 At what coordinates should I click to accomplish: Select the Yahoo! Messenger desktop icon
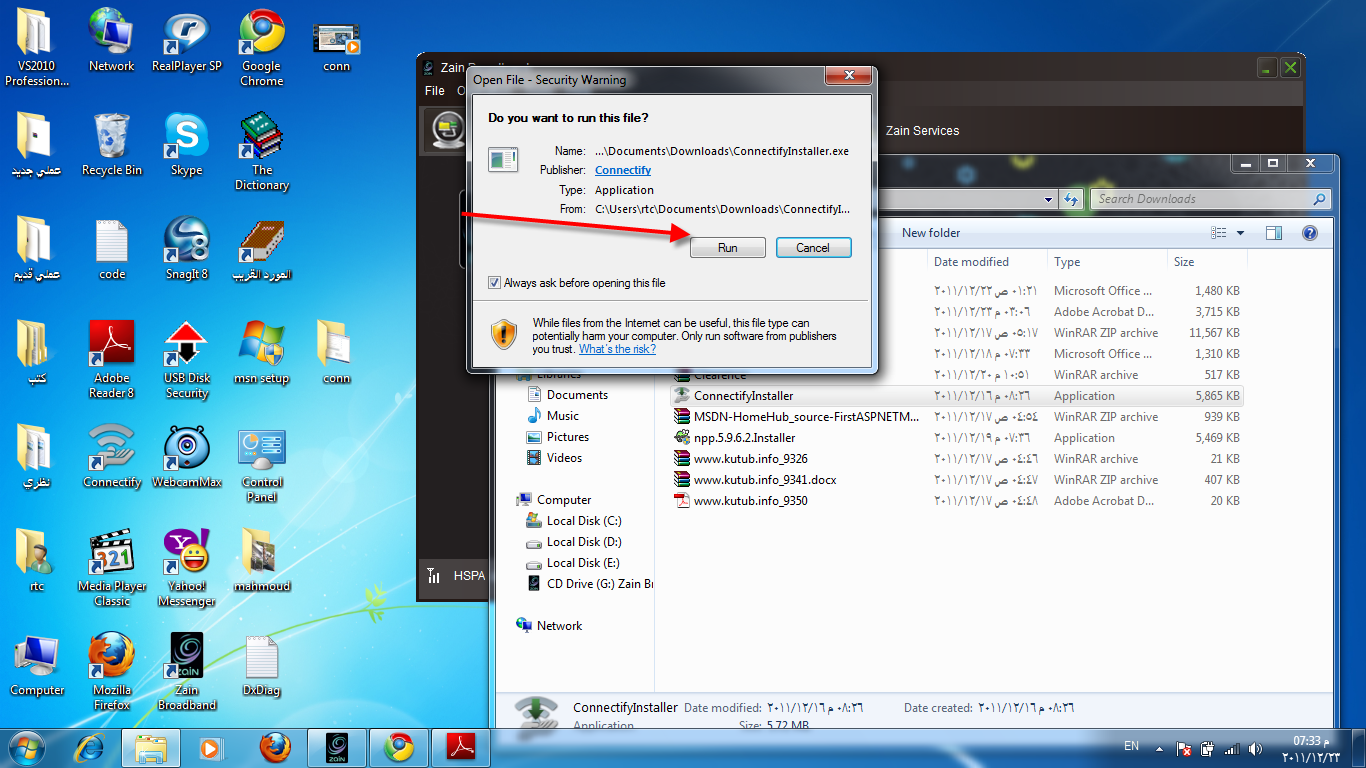(x=187, y=567)
